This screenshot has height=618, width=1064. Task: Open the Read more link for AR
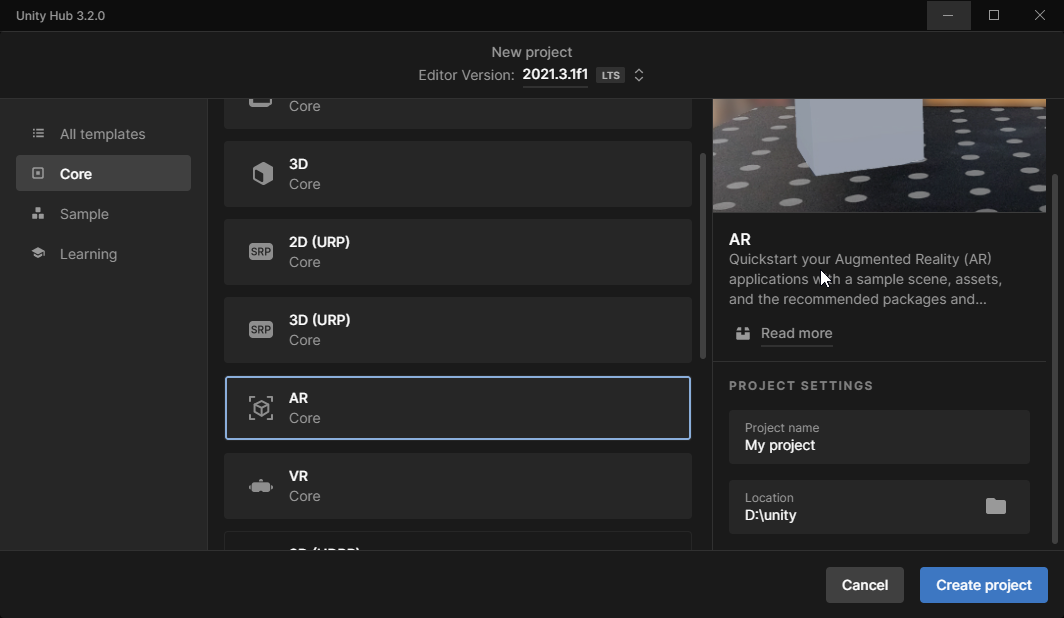[x=797, y=333]
